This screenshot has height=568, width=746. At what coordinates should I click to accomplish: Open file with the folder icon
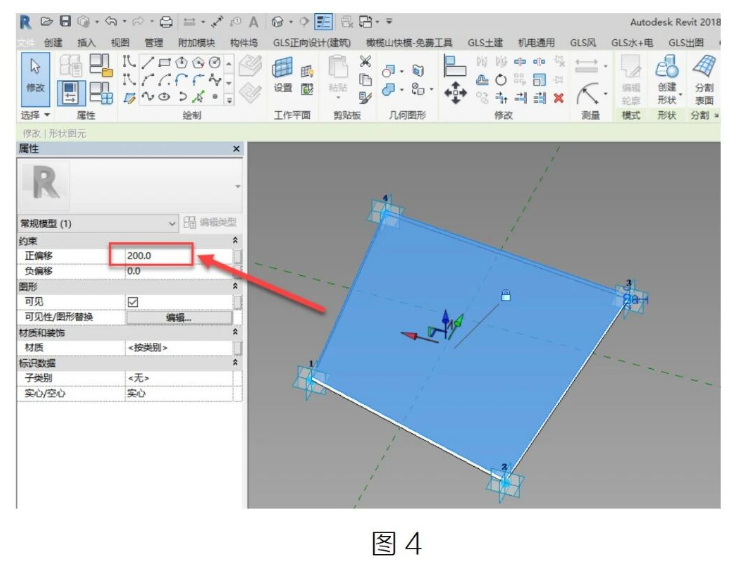pyautogui.click(x=46, y=21)
